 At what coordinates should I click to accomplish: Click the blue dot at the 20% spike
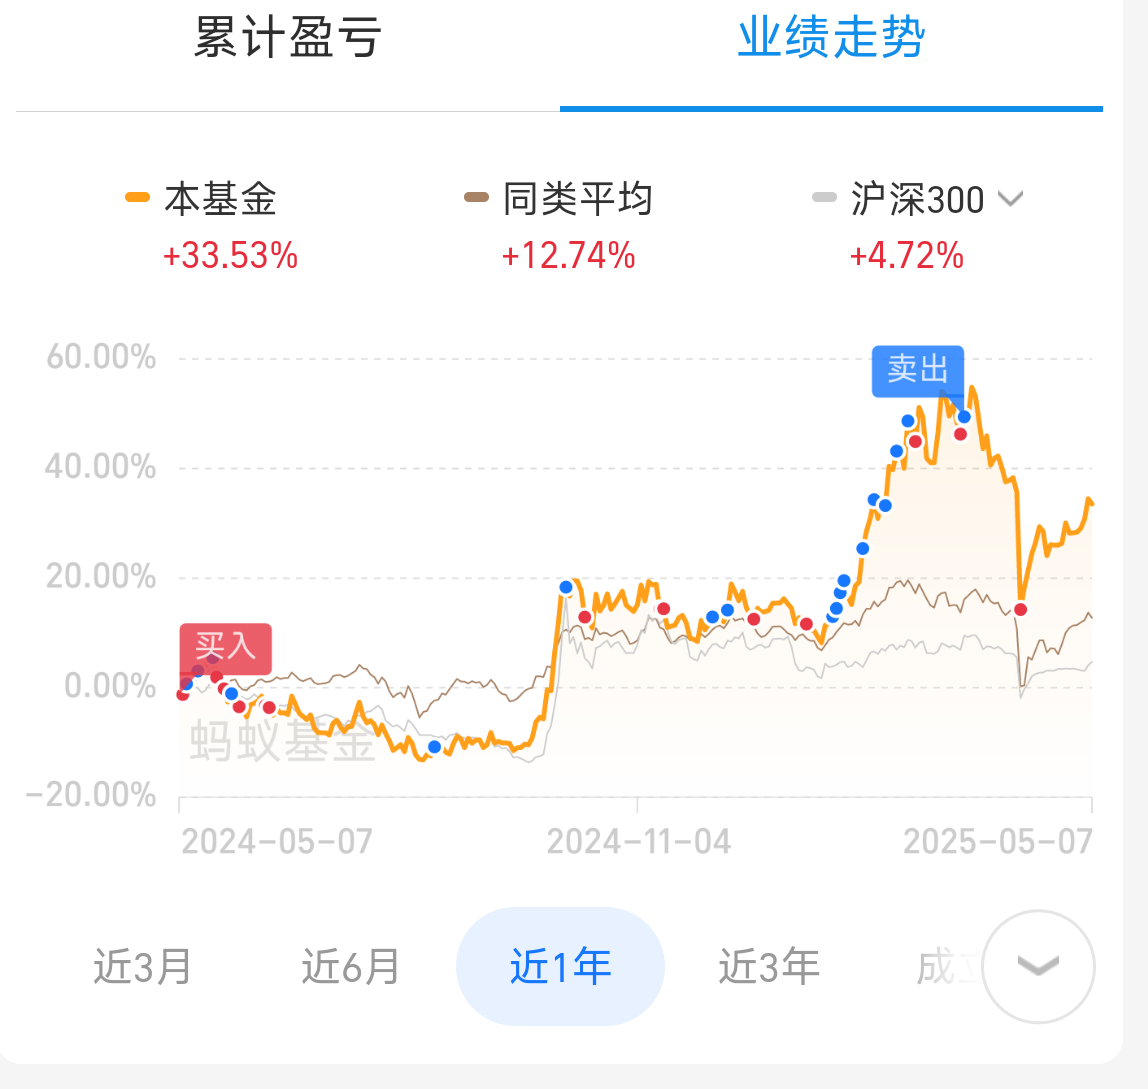pos(566,587)
